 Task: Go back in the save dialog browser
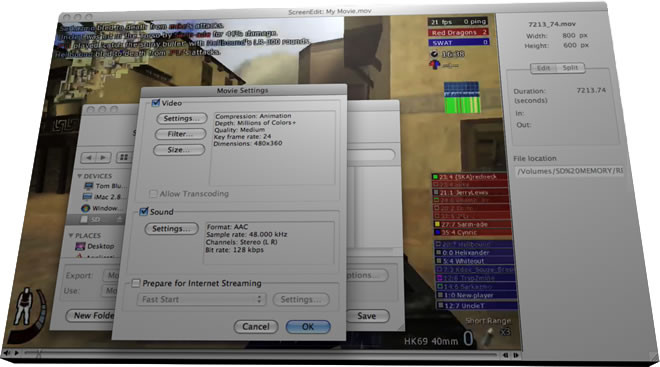pyautogui.click(x=89, y=157)
